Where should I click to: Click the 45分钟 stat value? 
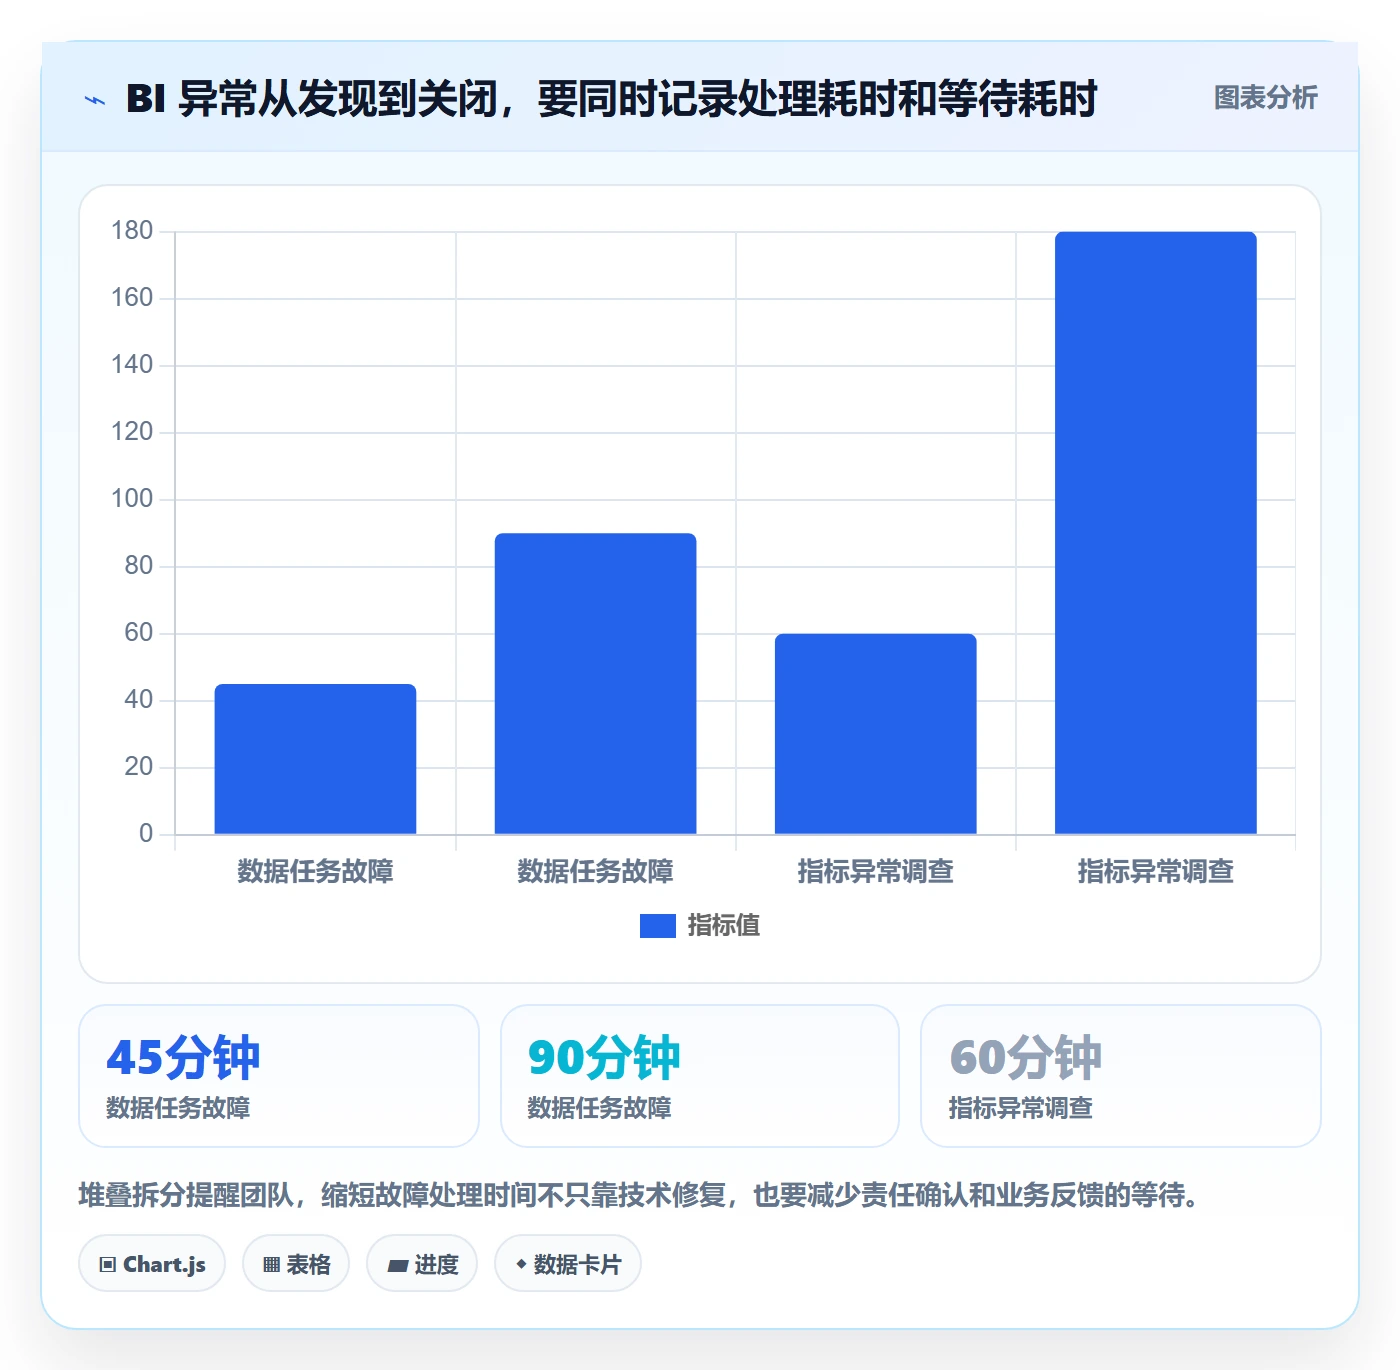[x=183, y=1058]
